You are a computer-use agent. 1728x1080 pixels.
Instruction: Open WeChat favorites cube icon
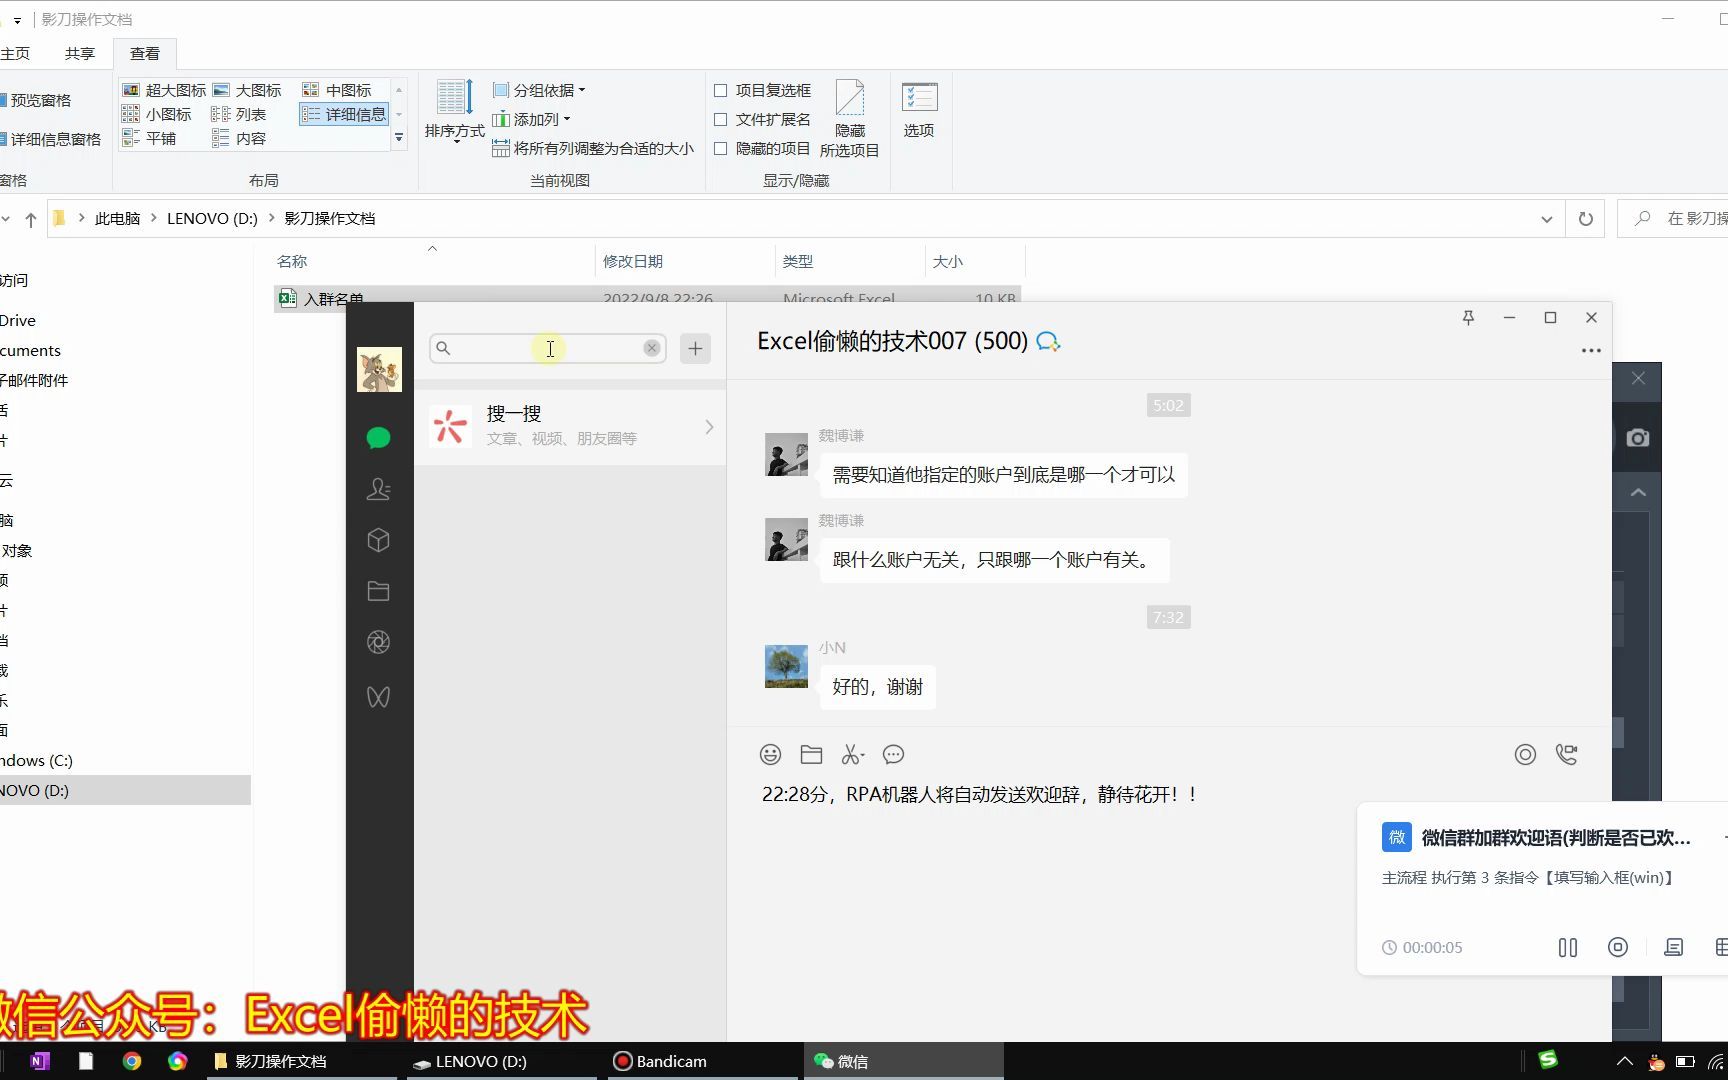click(378, 540)
